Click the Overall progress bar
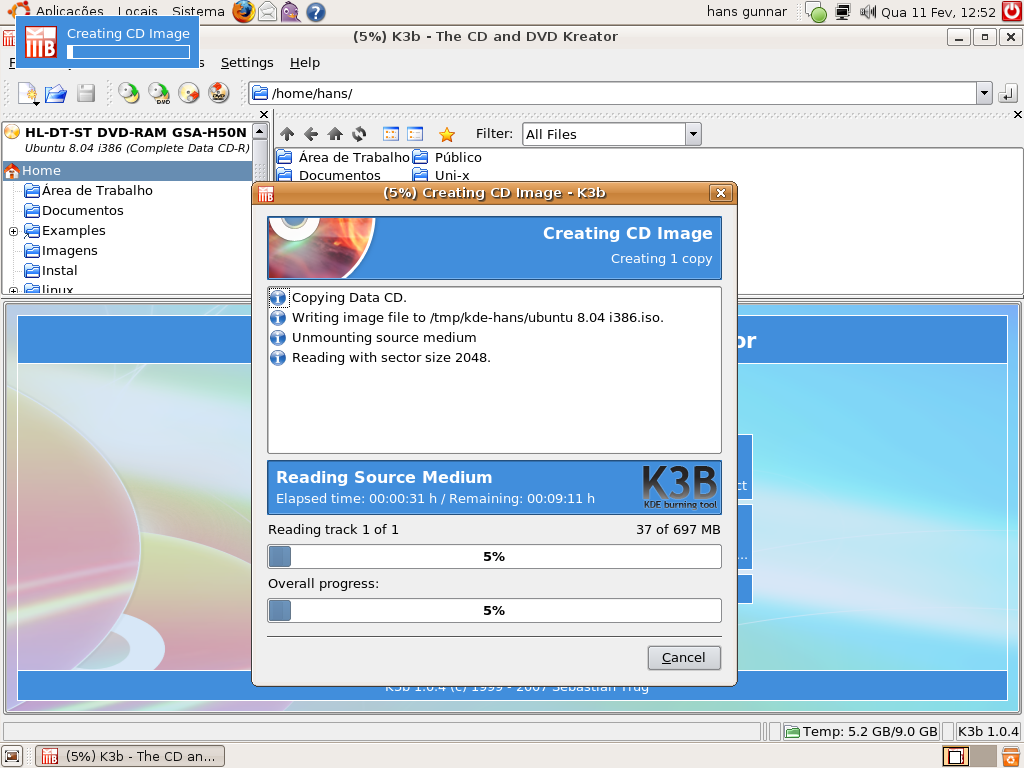Screen dimensions: 1024x768 pyautogui.click(x=494, y=611)
